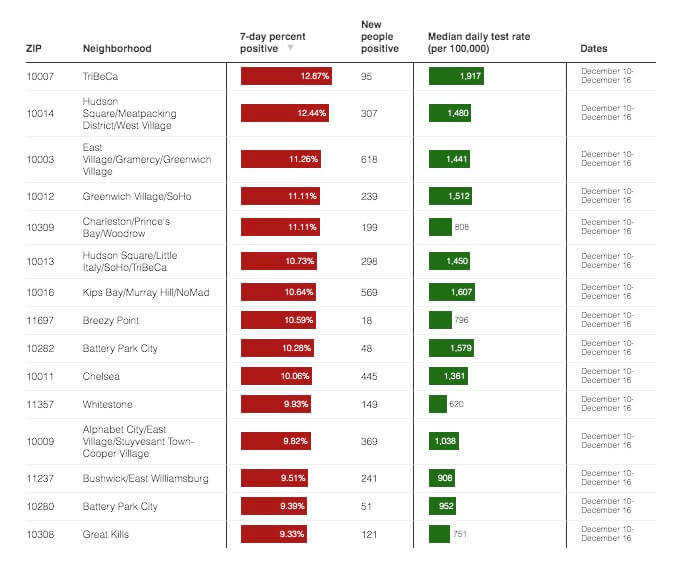The image size is (687, 562).
Task: Select the Chelsea 10.06% bar
Action: (x=276, y=376)
